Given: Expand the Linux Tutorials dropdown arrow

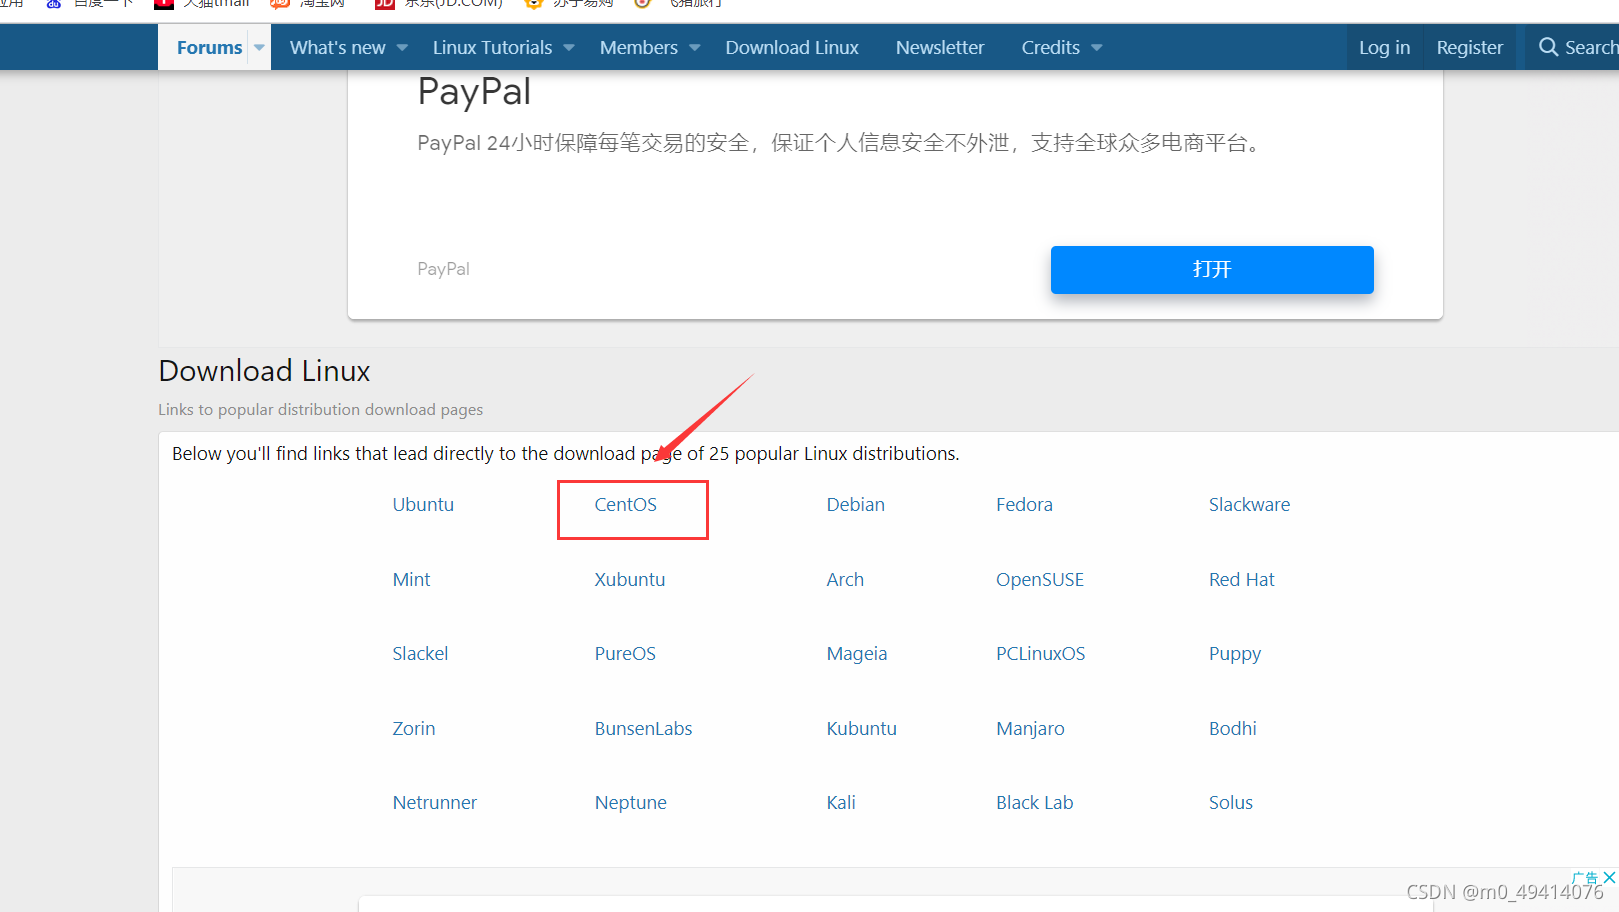Looking at the screenshot, I should pos(569,47).
